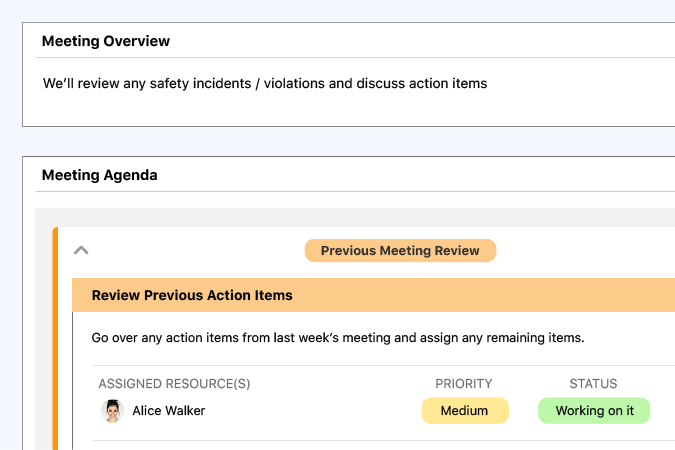Screen dimensions: 675x450
Task: Click the Previous Meeting Review pill label
Action: click(x=400, y=251)
